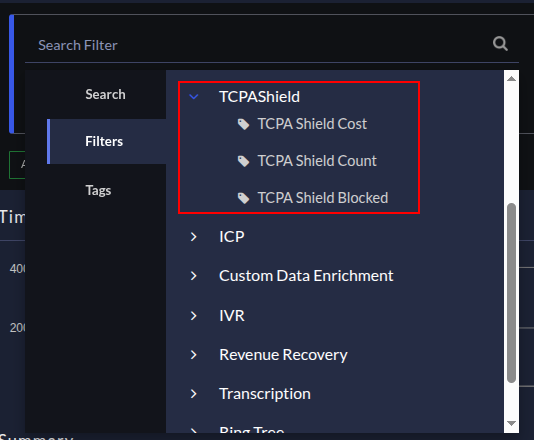Pick the TCPA Shield Blocked filter

tap(323, 198)
